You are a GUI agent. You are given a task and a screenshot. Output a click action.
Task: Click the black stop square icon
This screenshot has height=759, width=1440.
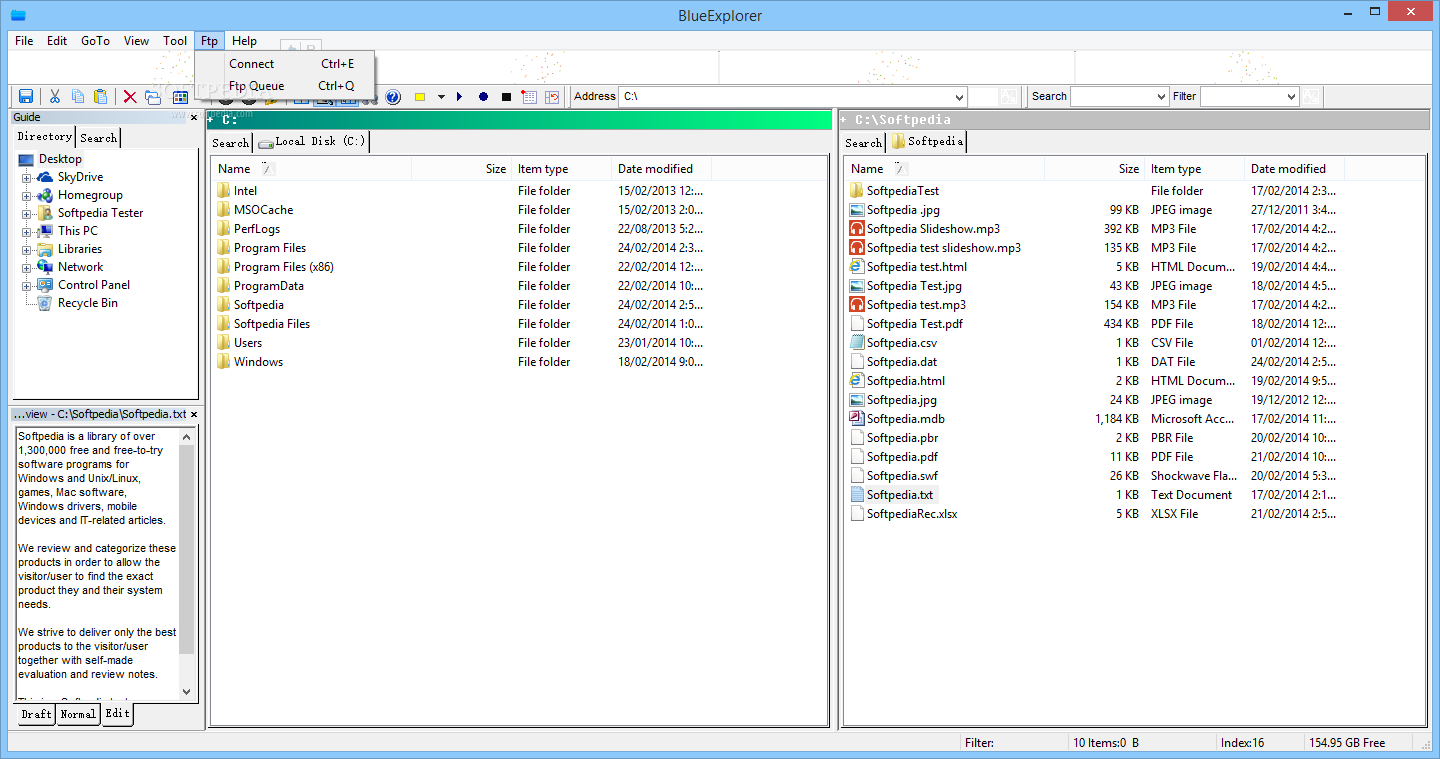click(x=506, y=97)
